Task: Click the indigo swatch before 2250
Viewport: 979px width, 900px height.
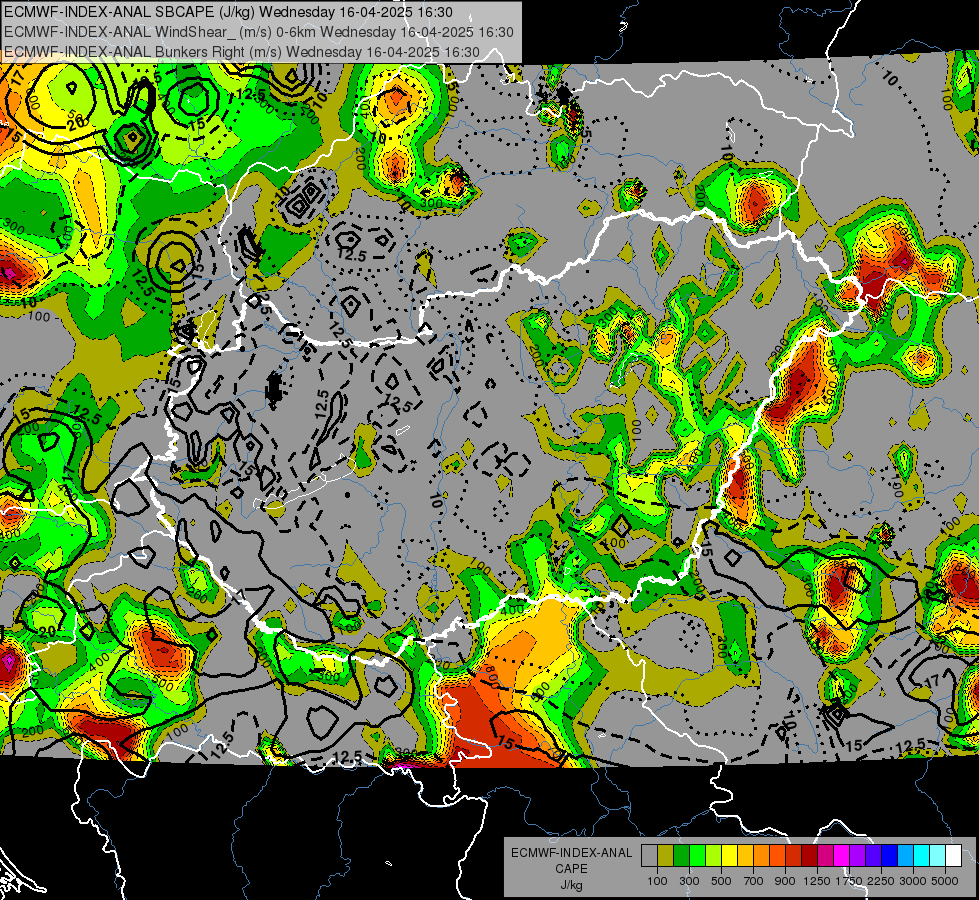Action: pos(873,856)
